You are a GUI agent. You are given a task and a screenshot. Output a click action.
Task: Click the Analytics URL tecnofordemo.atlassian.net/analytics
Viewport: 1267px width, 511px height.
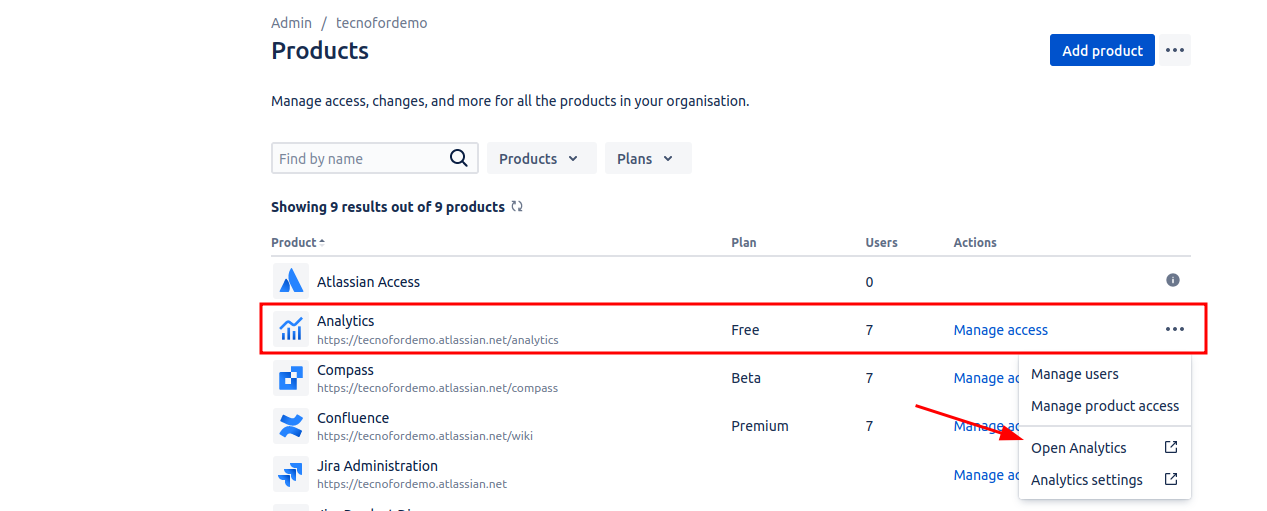(437, 340)
